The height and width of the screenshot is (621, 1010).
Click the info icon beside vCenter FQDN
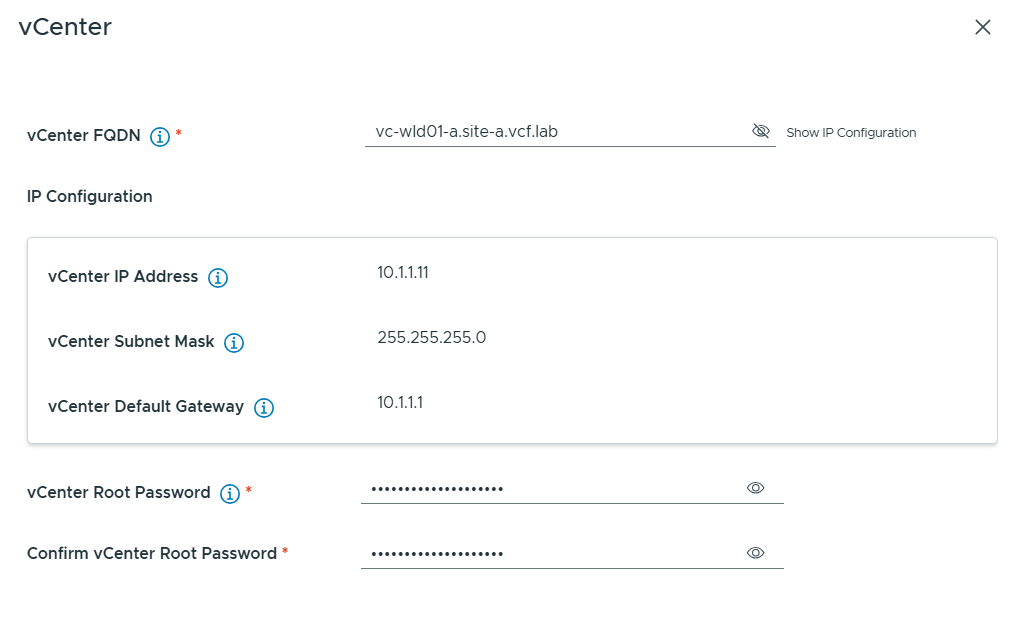click(160, 137)
